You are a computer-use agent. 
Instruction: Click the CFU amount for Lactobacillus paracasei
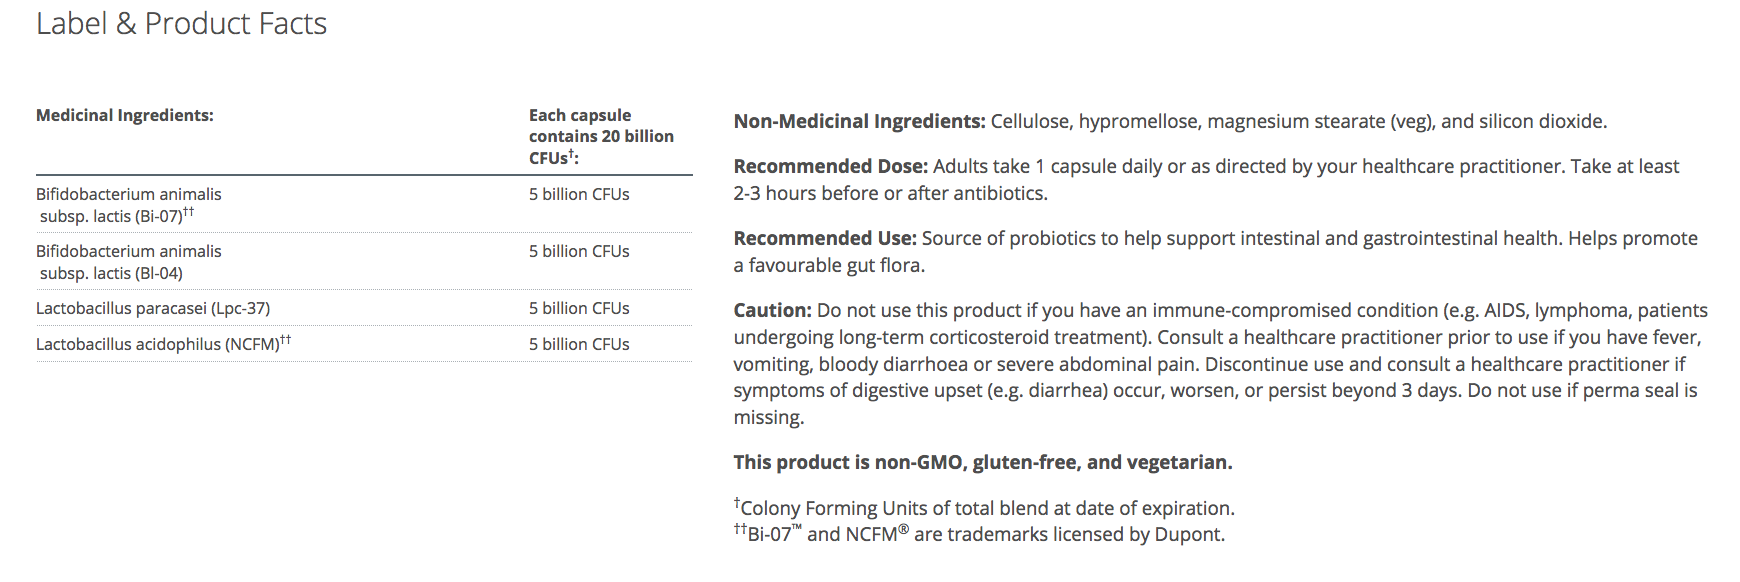[579, 309]
